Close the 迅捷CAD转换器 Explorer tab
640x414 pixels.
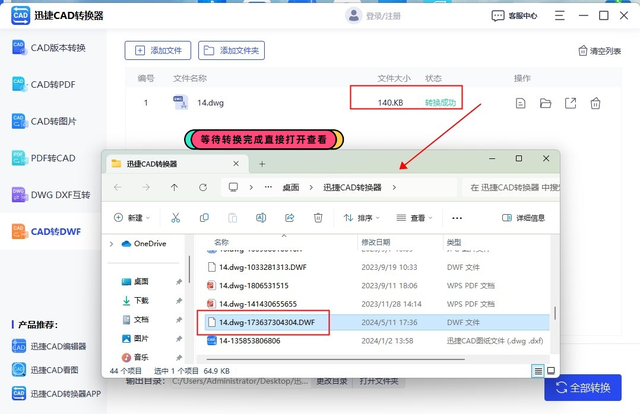[236, 164]
